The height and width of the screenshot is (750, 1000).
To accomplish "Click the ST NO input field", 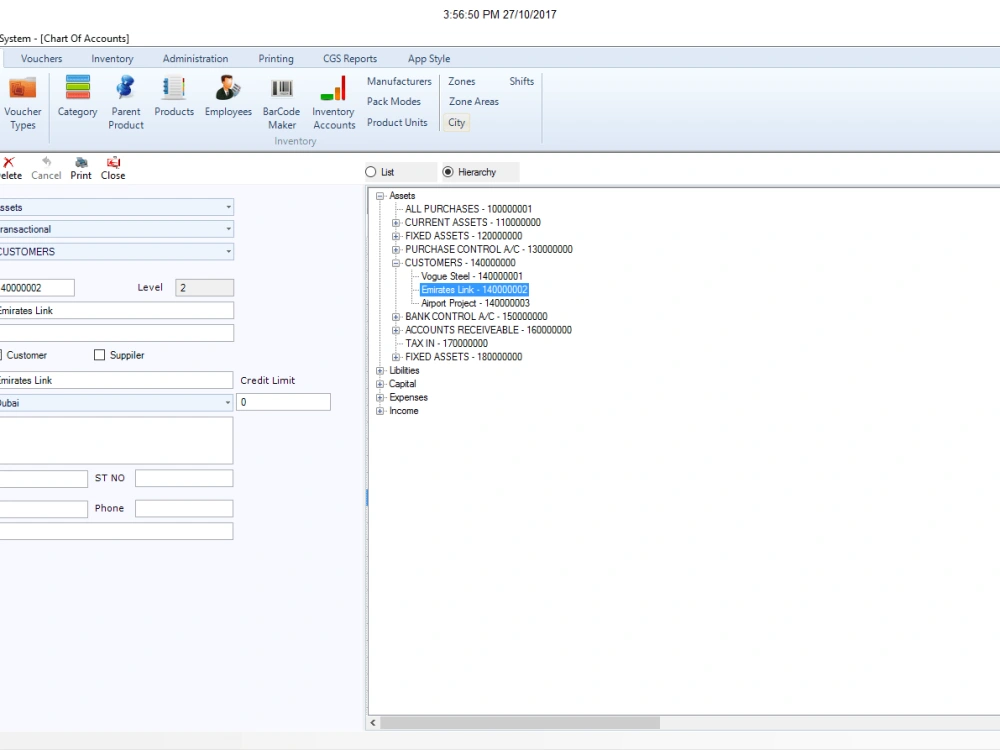I will 184,478.
